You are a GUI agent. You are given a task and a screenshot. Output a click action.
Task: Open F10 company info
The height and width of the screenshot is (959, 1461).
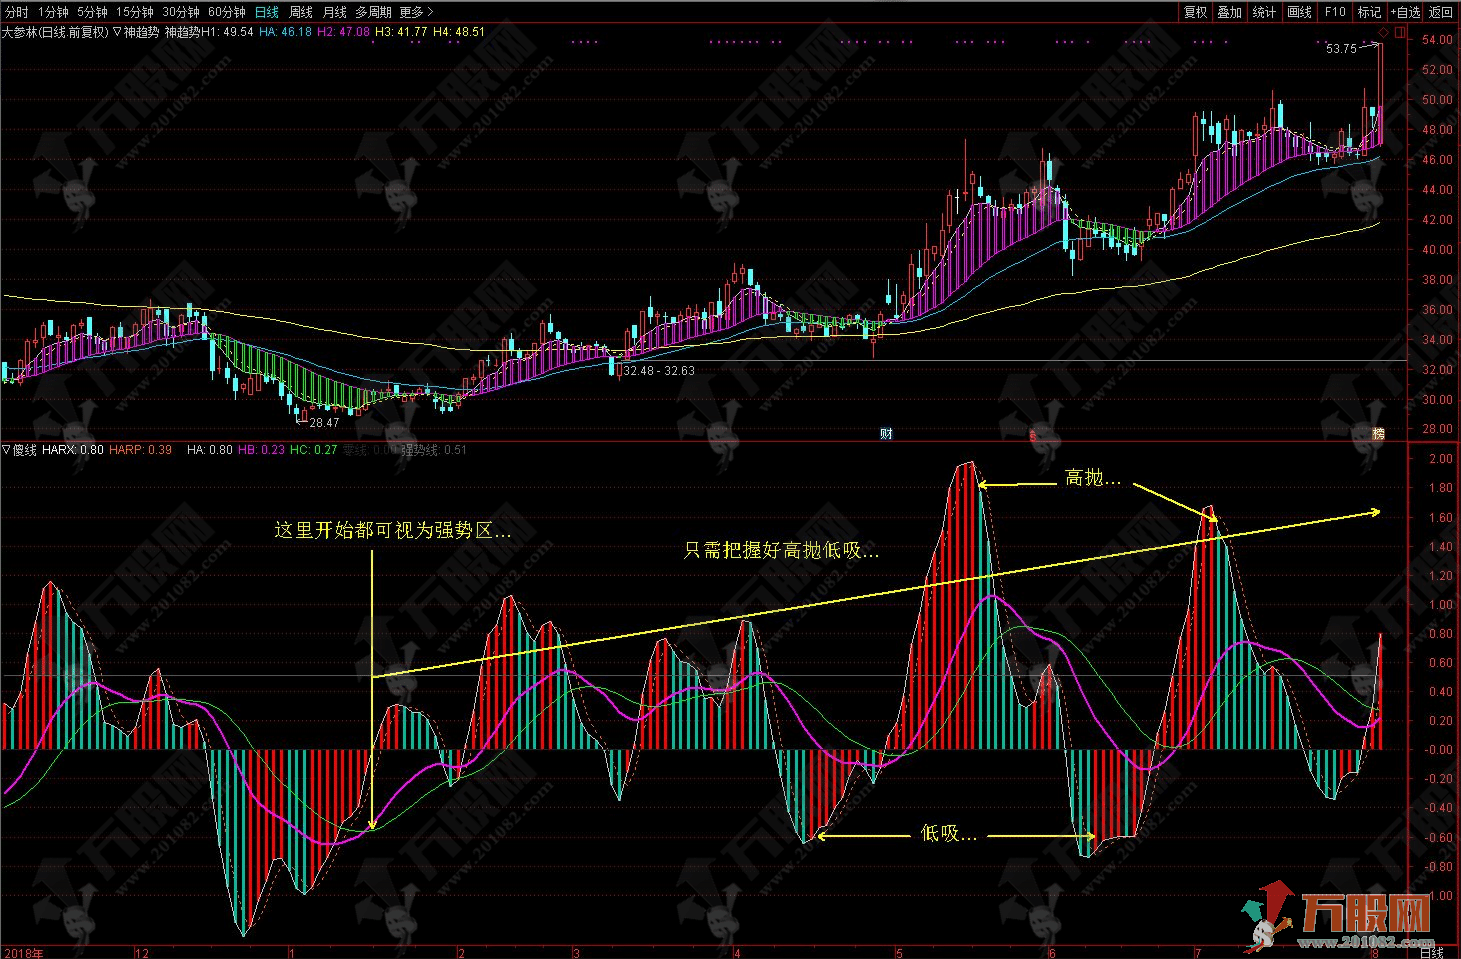click(x=1335, y=12)
